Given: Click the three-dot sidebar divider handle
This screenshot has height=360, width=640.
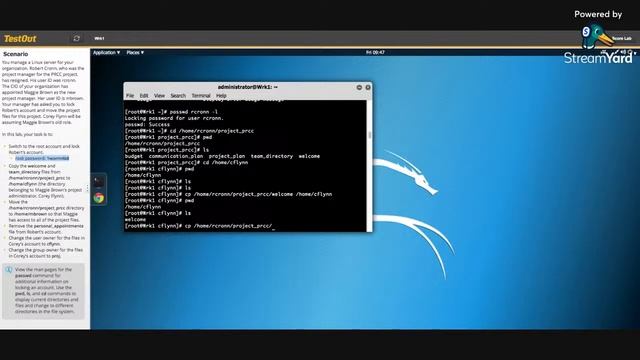Looking at the screenshot, I should [x=87, y=188].
